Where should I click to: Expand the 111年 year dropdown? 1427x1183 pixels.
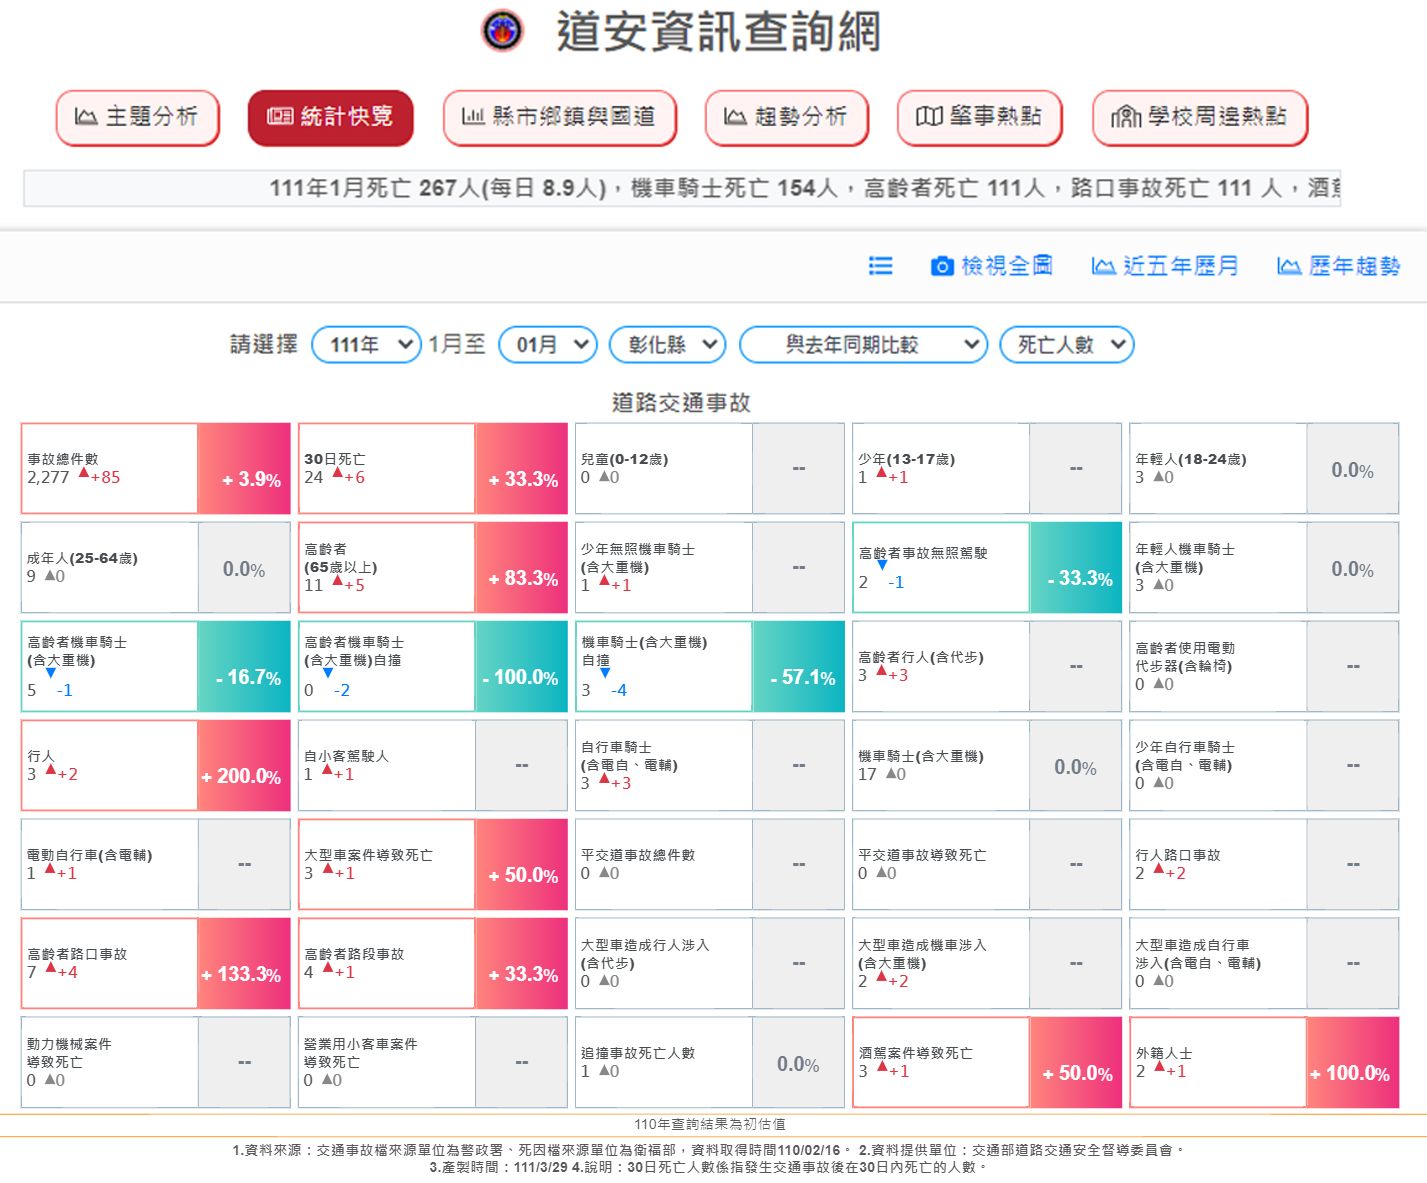tap(367, 345)
